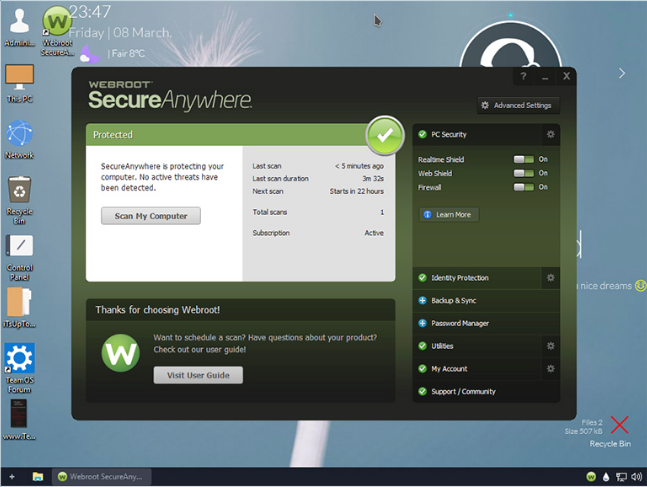647x487 pixels.
Task: Toggle the Web Shield switch
Action: coord(524,173)
